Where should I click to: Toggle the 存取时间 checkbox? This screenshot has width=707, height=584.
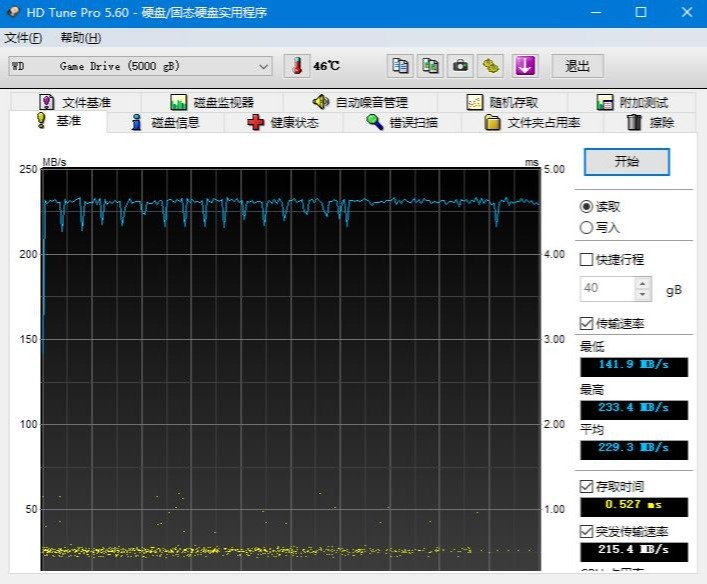pos(586,486)
